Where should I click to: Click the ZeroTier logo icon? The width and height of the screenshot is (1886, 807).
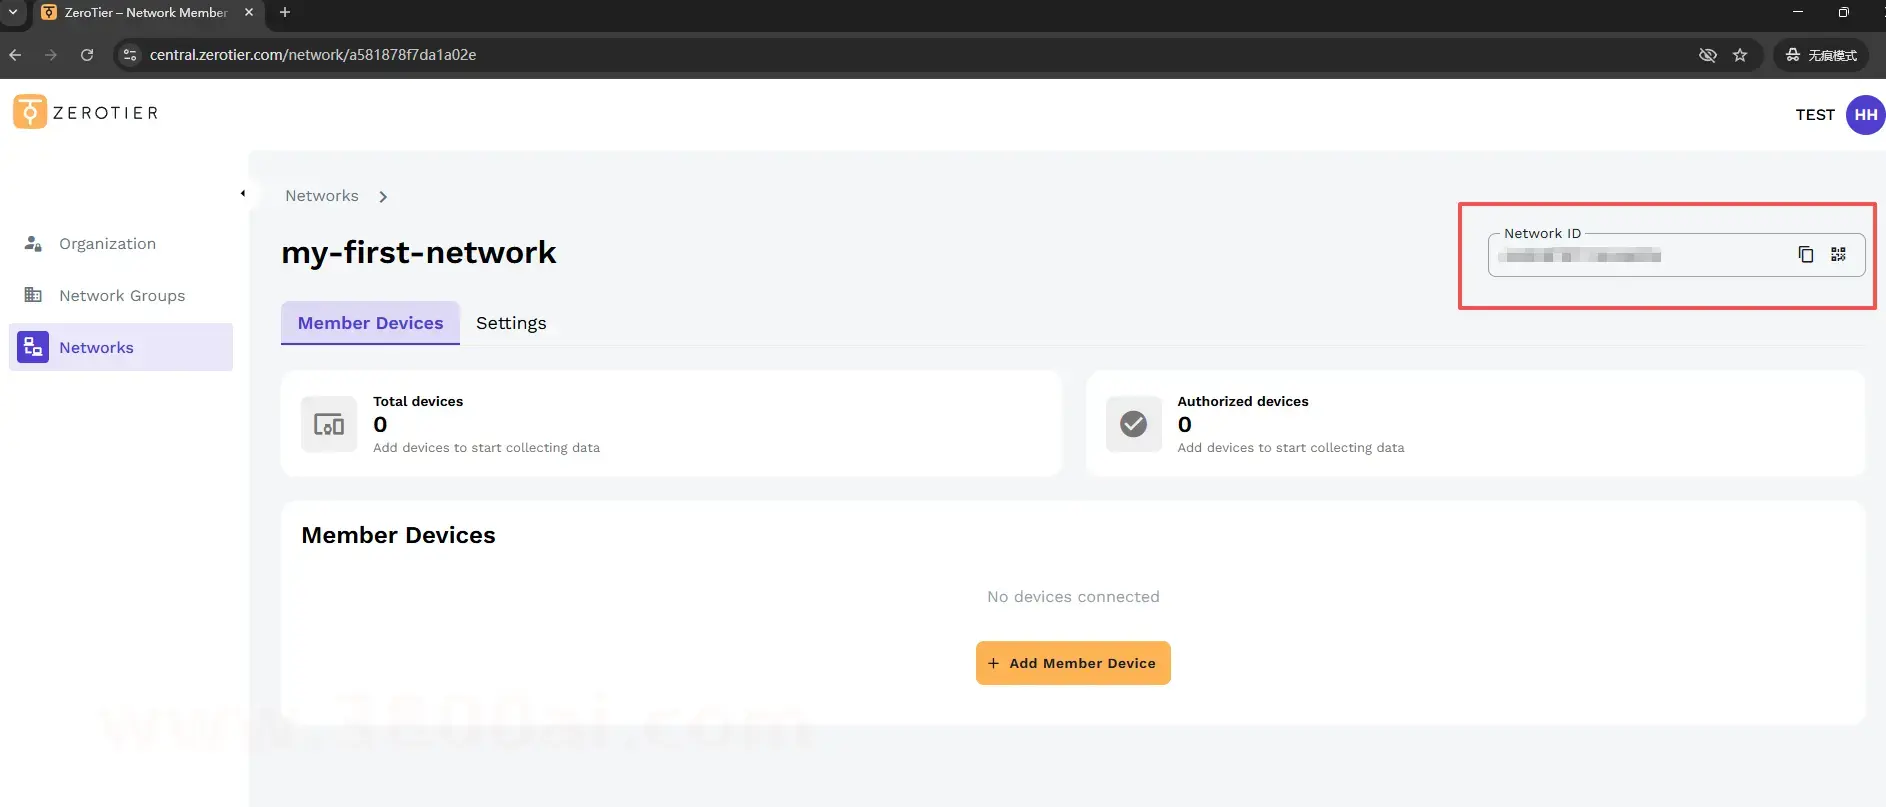pyautogui.click(x=30, y=112)
